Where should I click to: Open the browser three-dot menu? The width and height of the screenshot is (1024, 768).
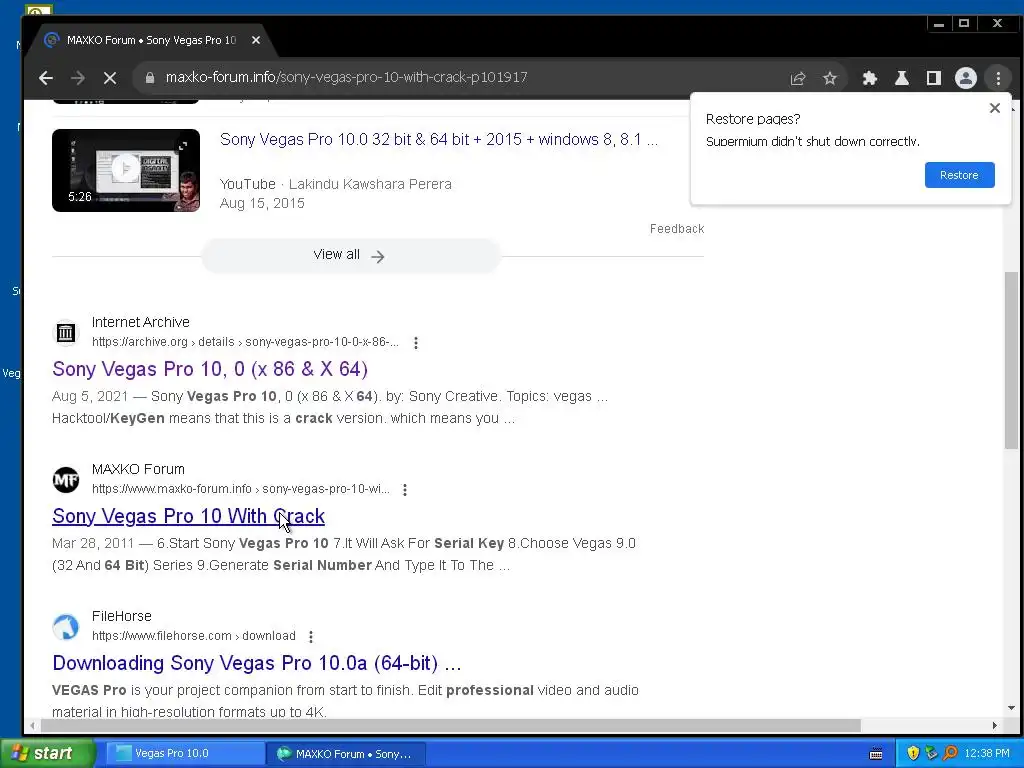point(998,78)
